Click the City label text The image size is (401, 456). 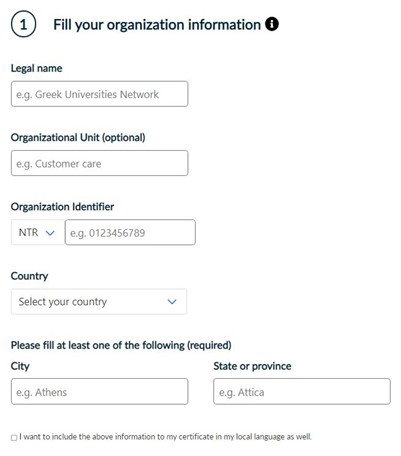click(20, 366)
